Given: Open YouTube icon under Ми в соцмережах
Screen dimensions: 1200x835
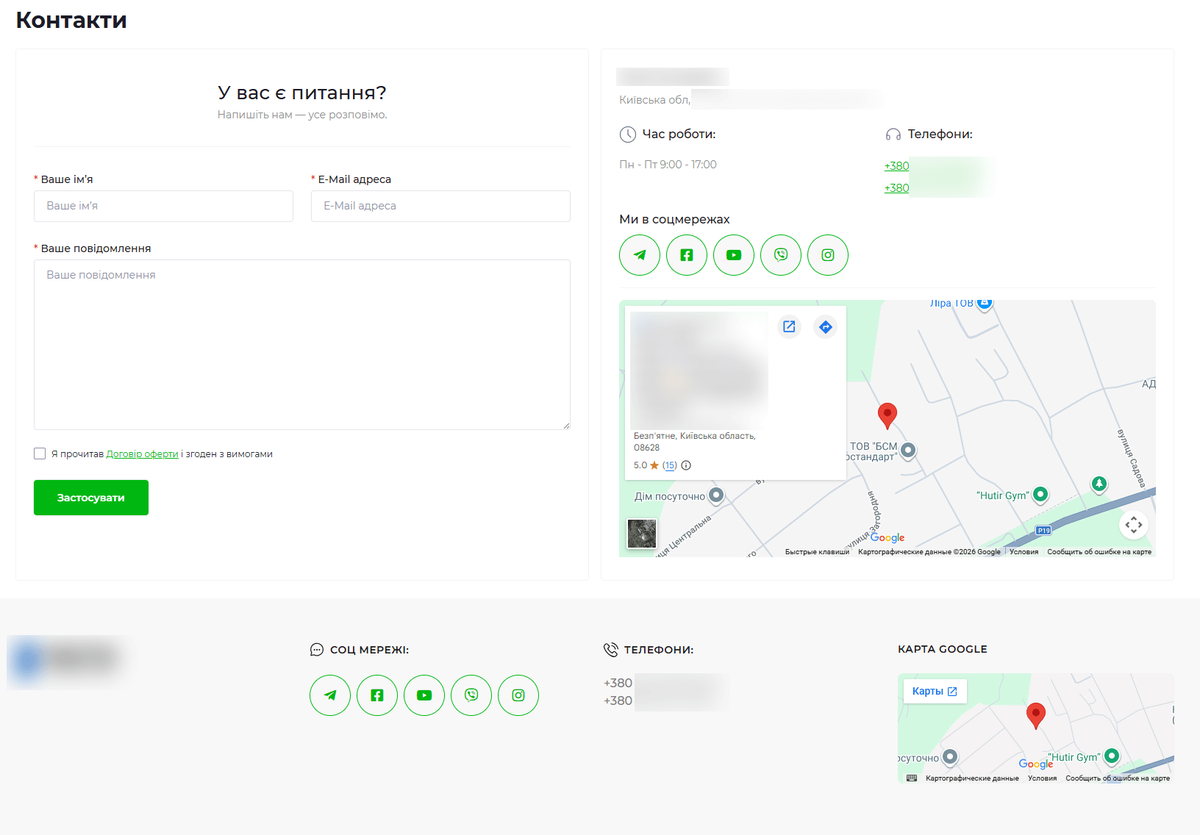Looking at the screenshot, I should 734,255.
